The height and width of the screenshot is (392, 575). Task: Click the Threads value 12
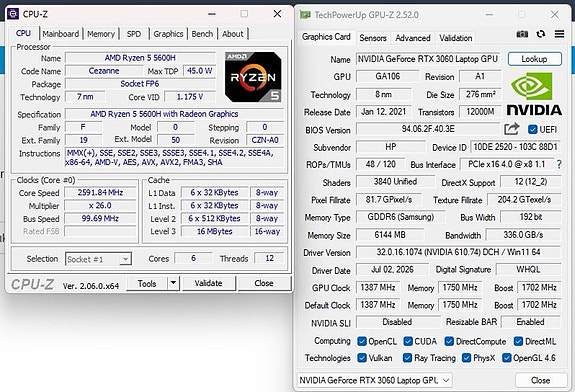pyautogui.click(x=270, y=258)
